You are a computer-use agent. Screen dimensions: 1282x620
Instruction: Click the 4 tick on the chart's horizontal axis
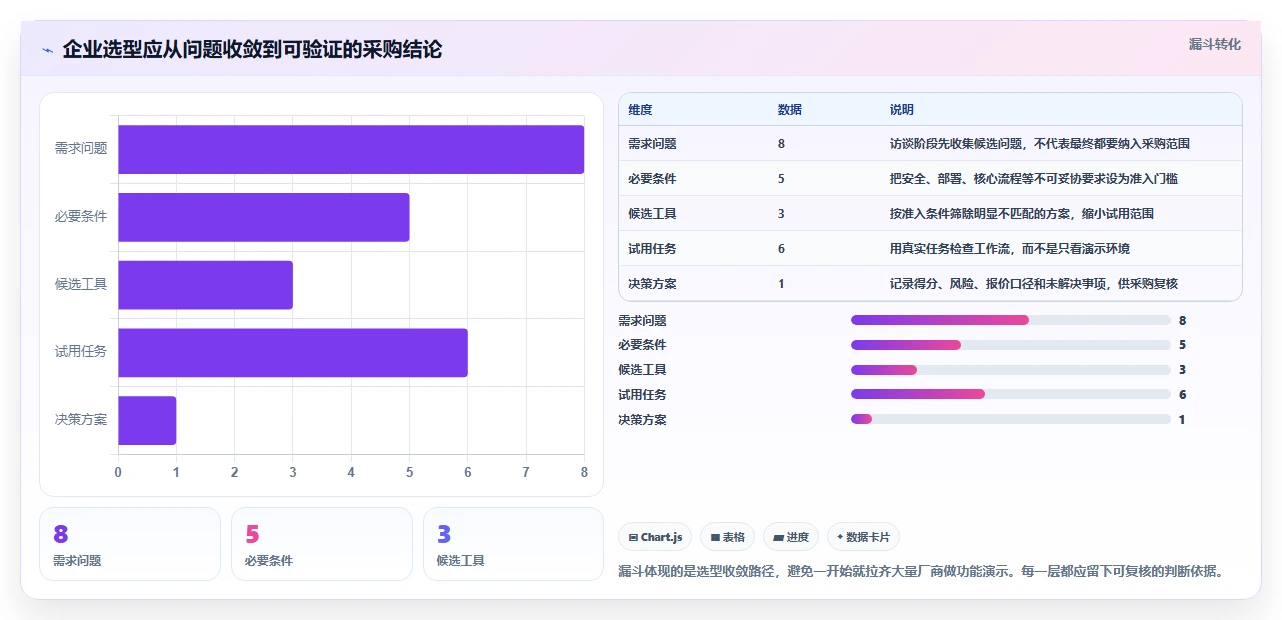click(351, 472)
